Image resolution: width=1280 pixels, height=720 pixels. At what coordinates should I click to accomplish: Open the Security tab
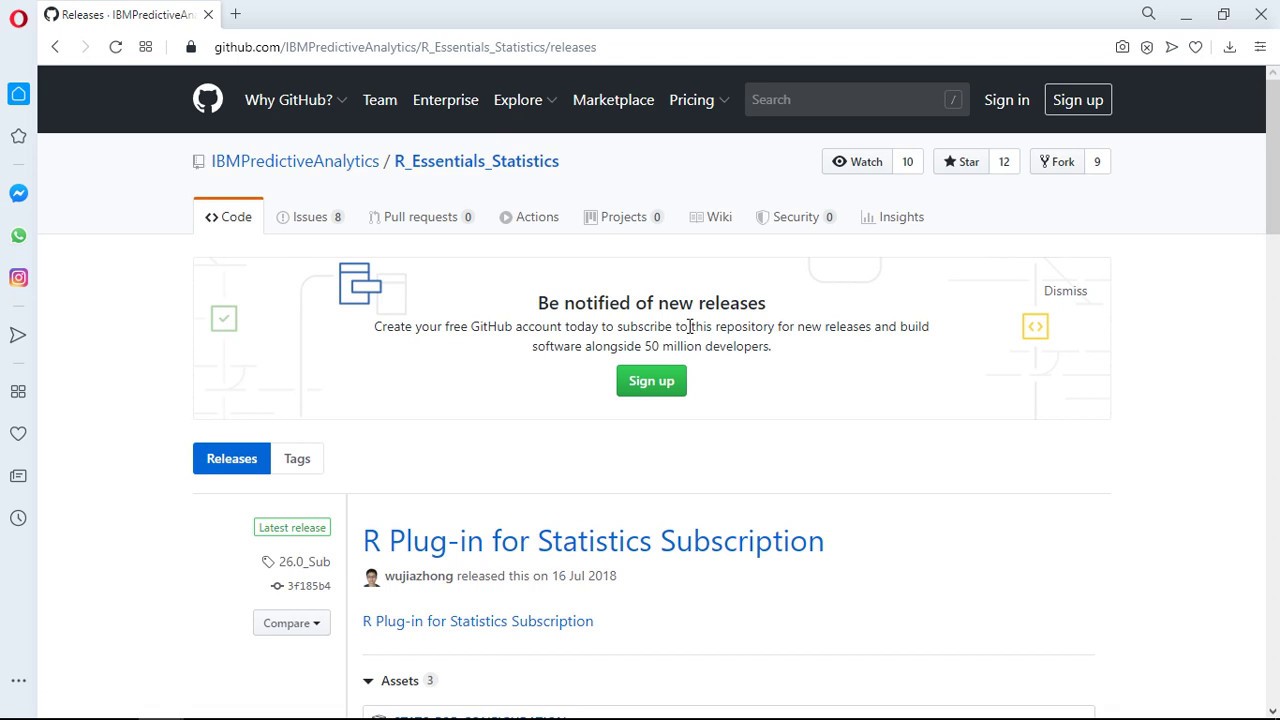[x=796, y=217]
